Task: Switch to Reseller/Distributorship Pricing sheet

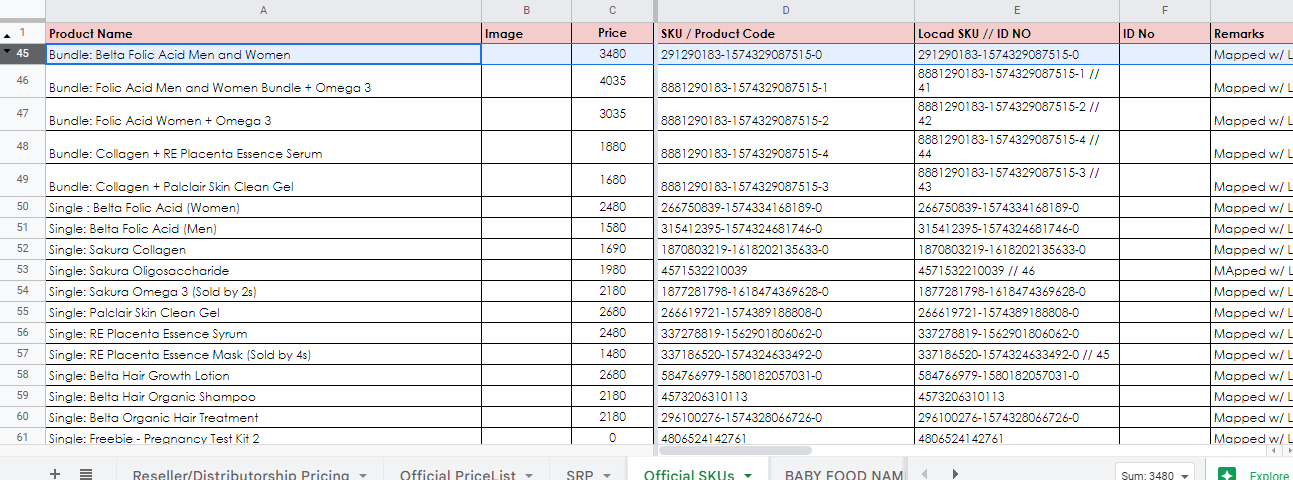Action: [241, 475]
